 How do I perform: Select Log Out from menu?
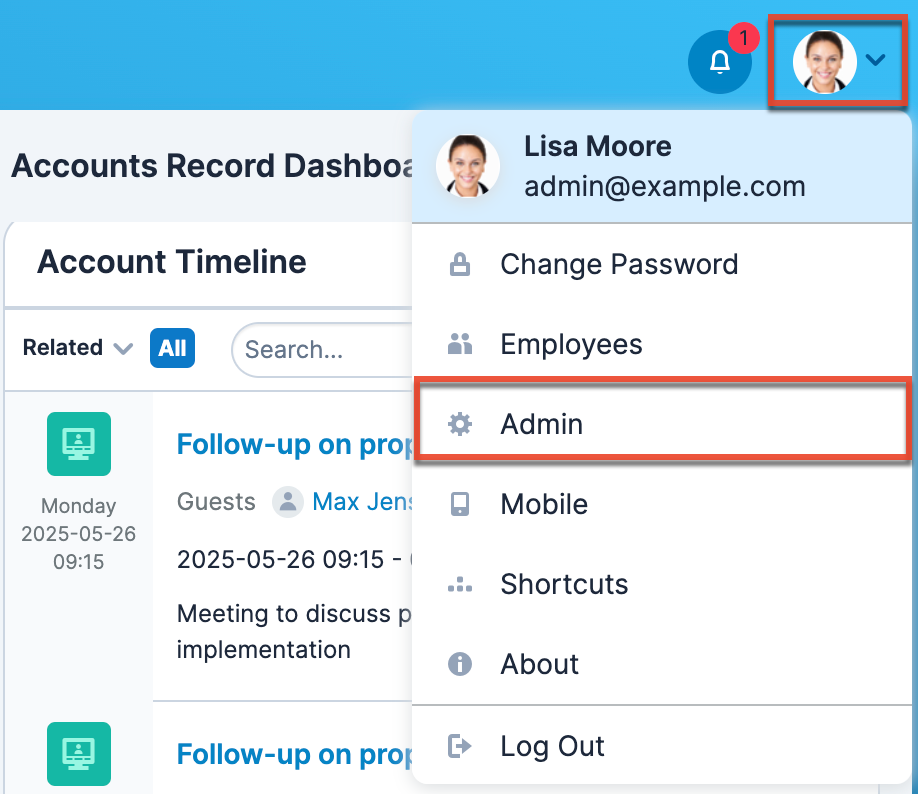(x=552, y=746)
